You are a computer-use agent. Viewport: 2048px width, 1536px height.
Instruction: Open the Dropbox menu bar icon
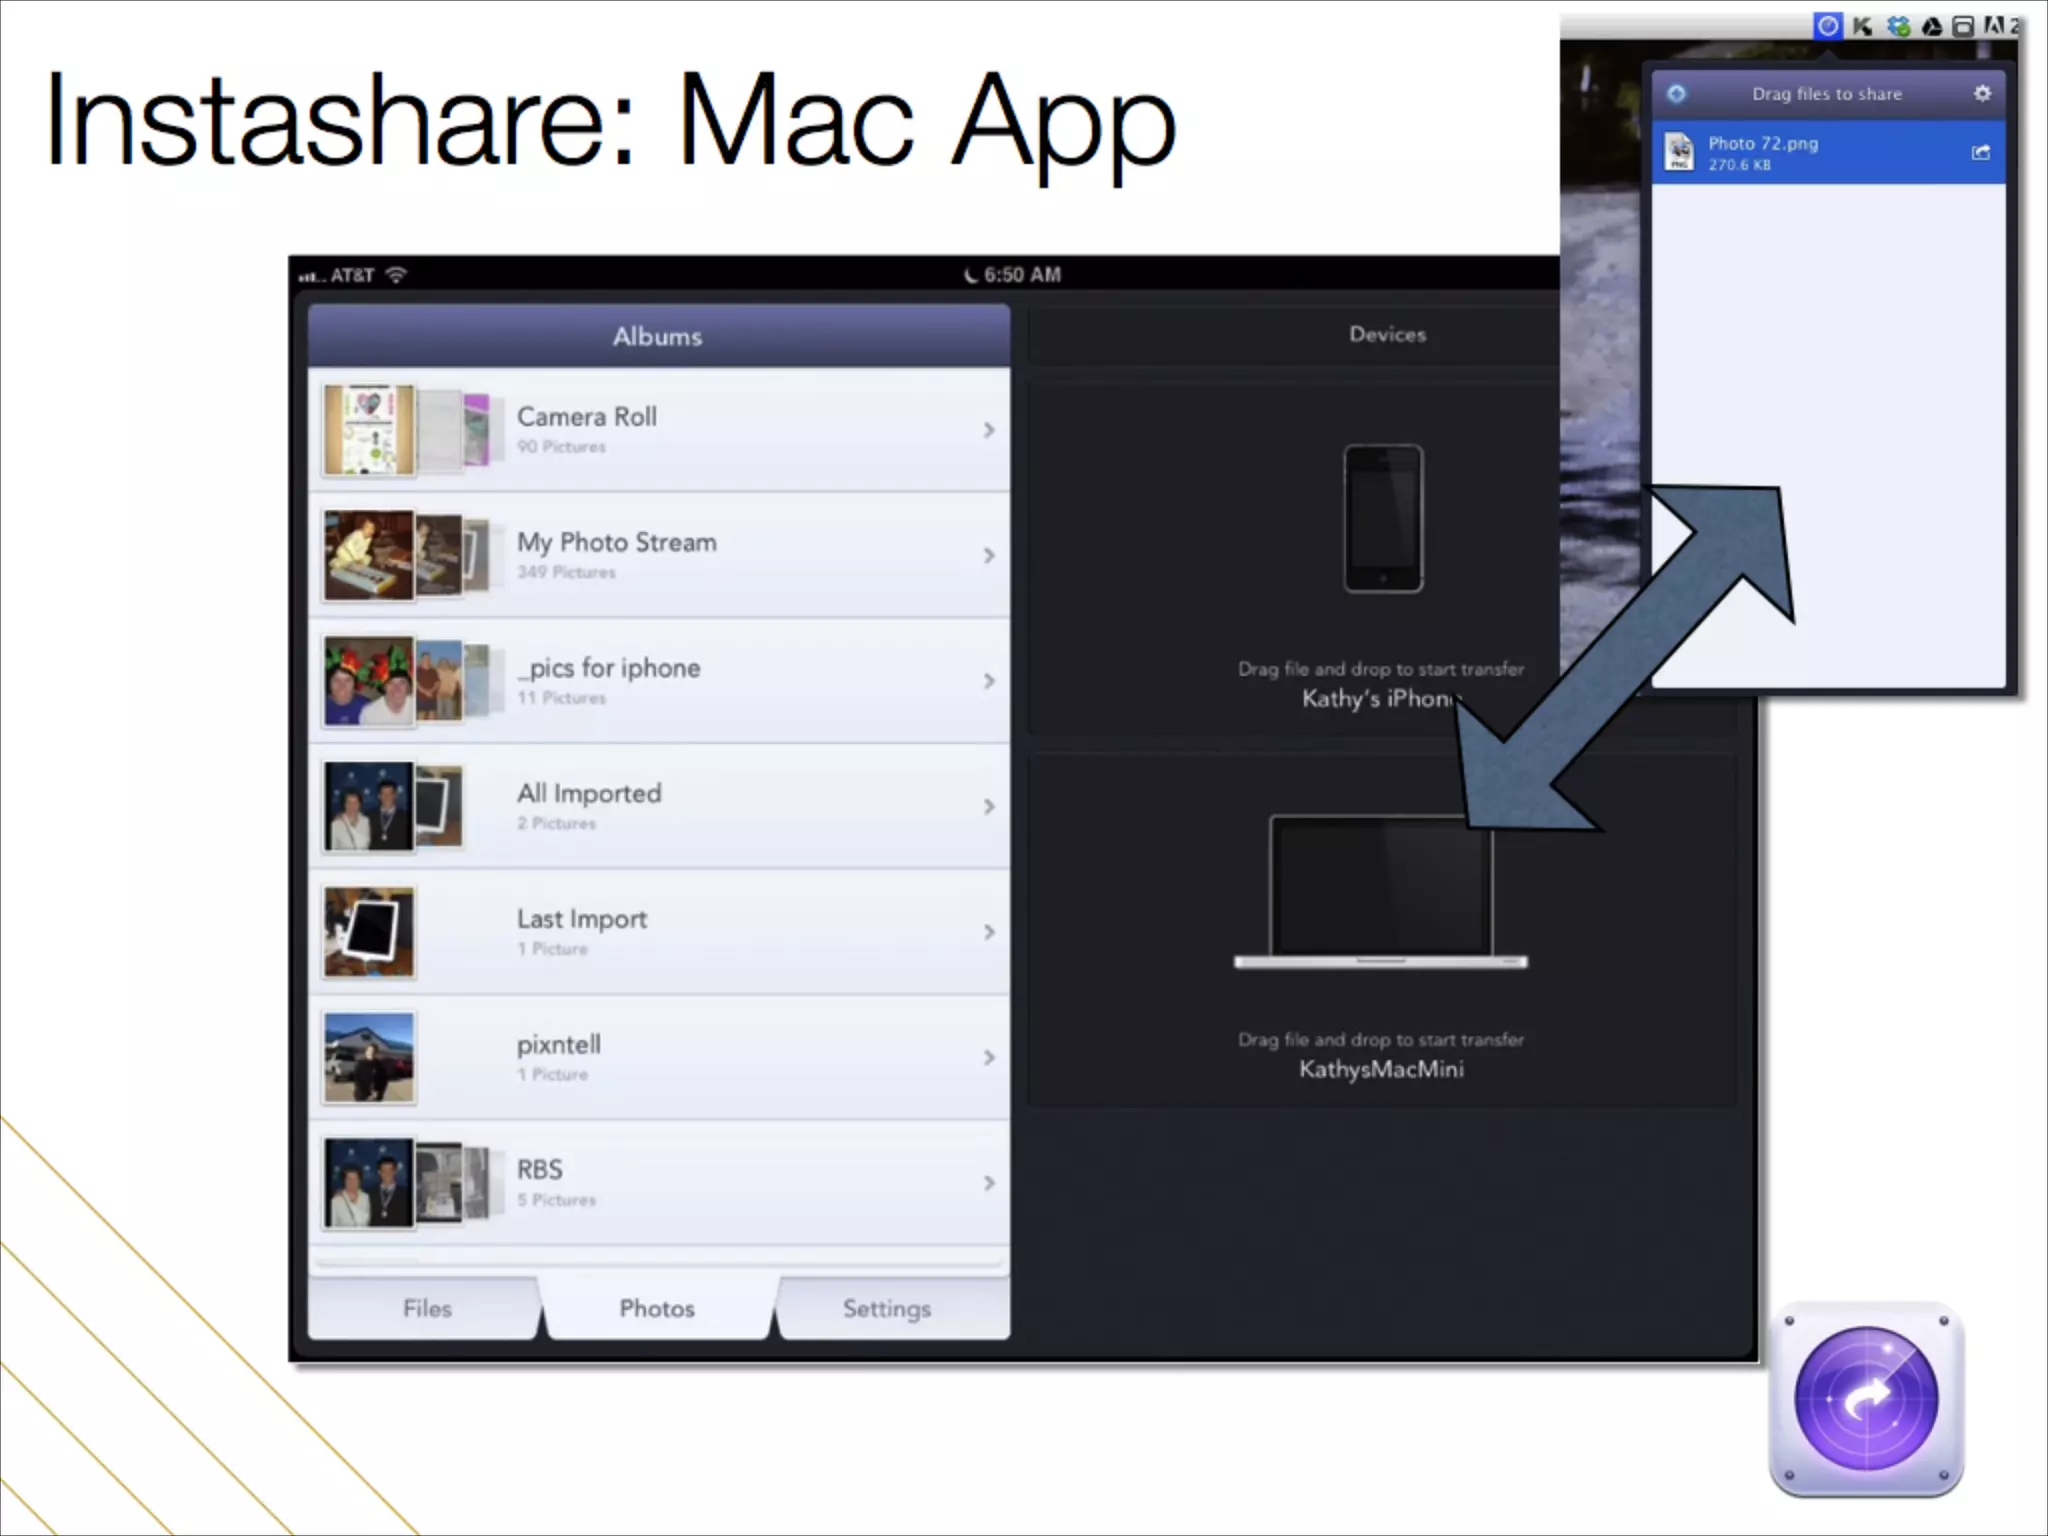[1897, 26]
